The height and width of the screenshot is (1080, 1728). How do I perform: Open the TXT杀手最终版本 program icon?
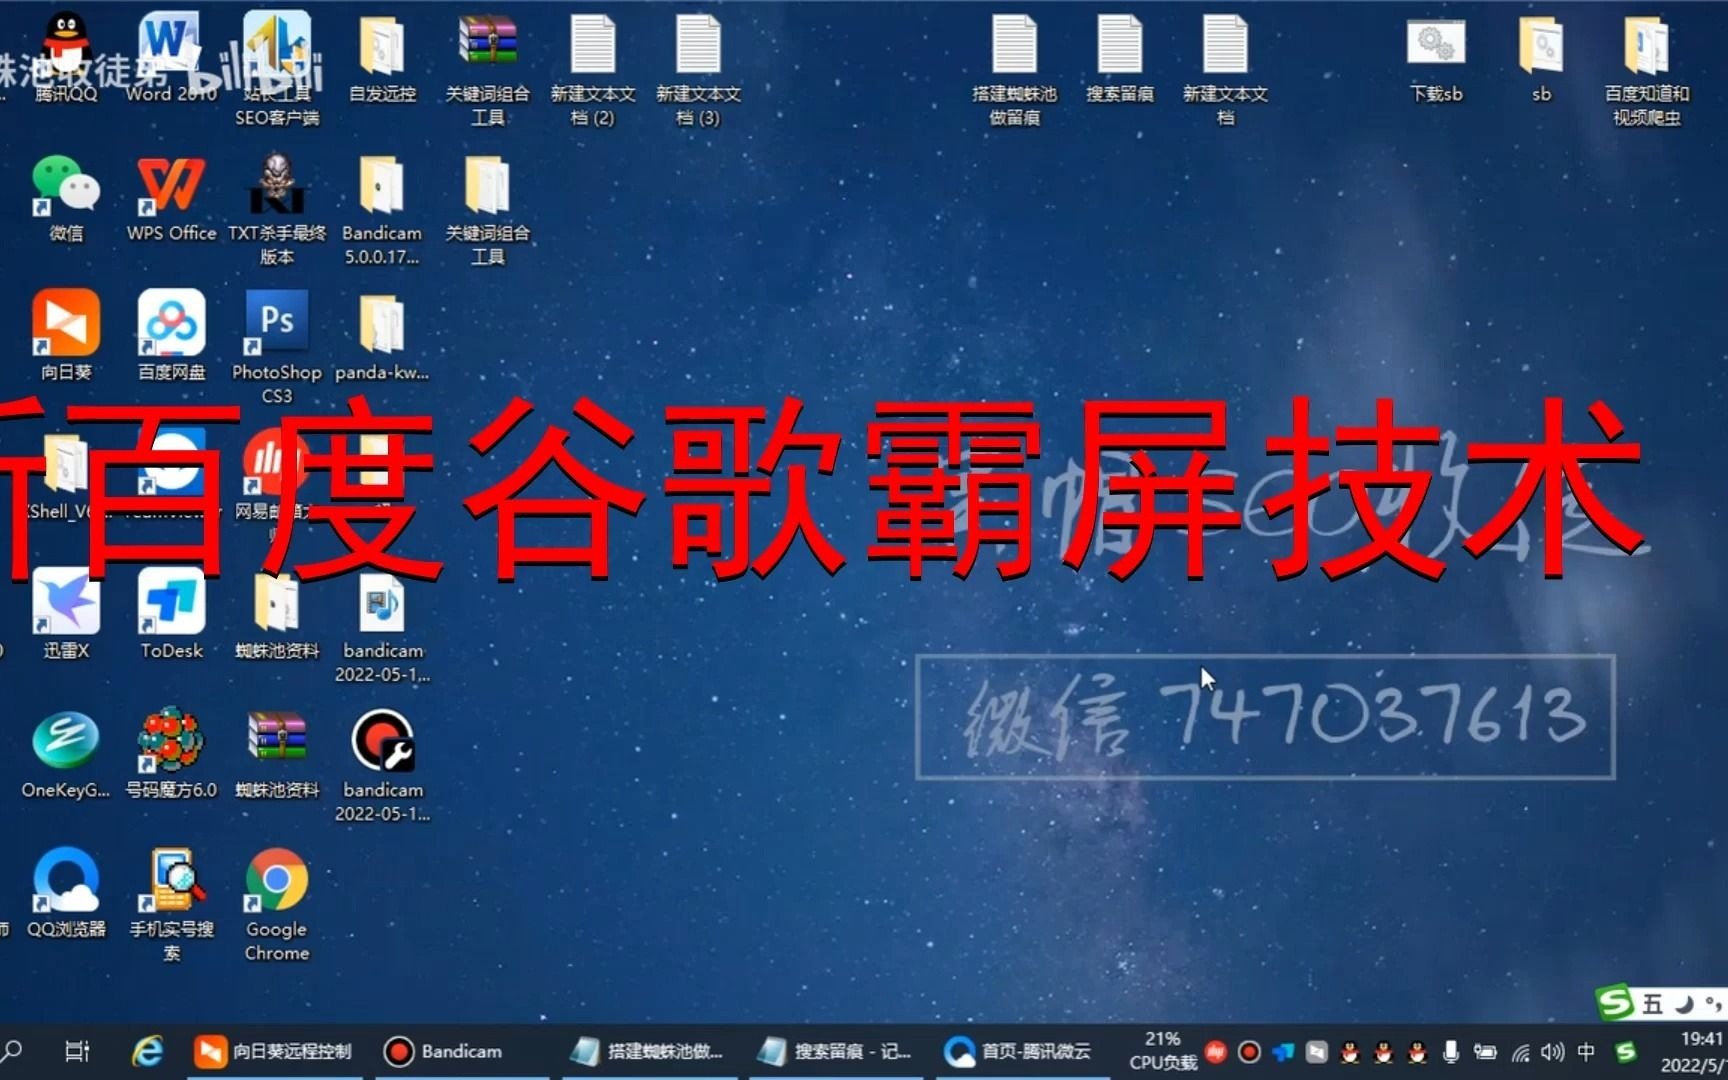pos(277,208)
